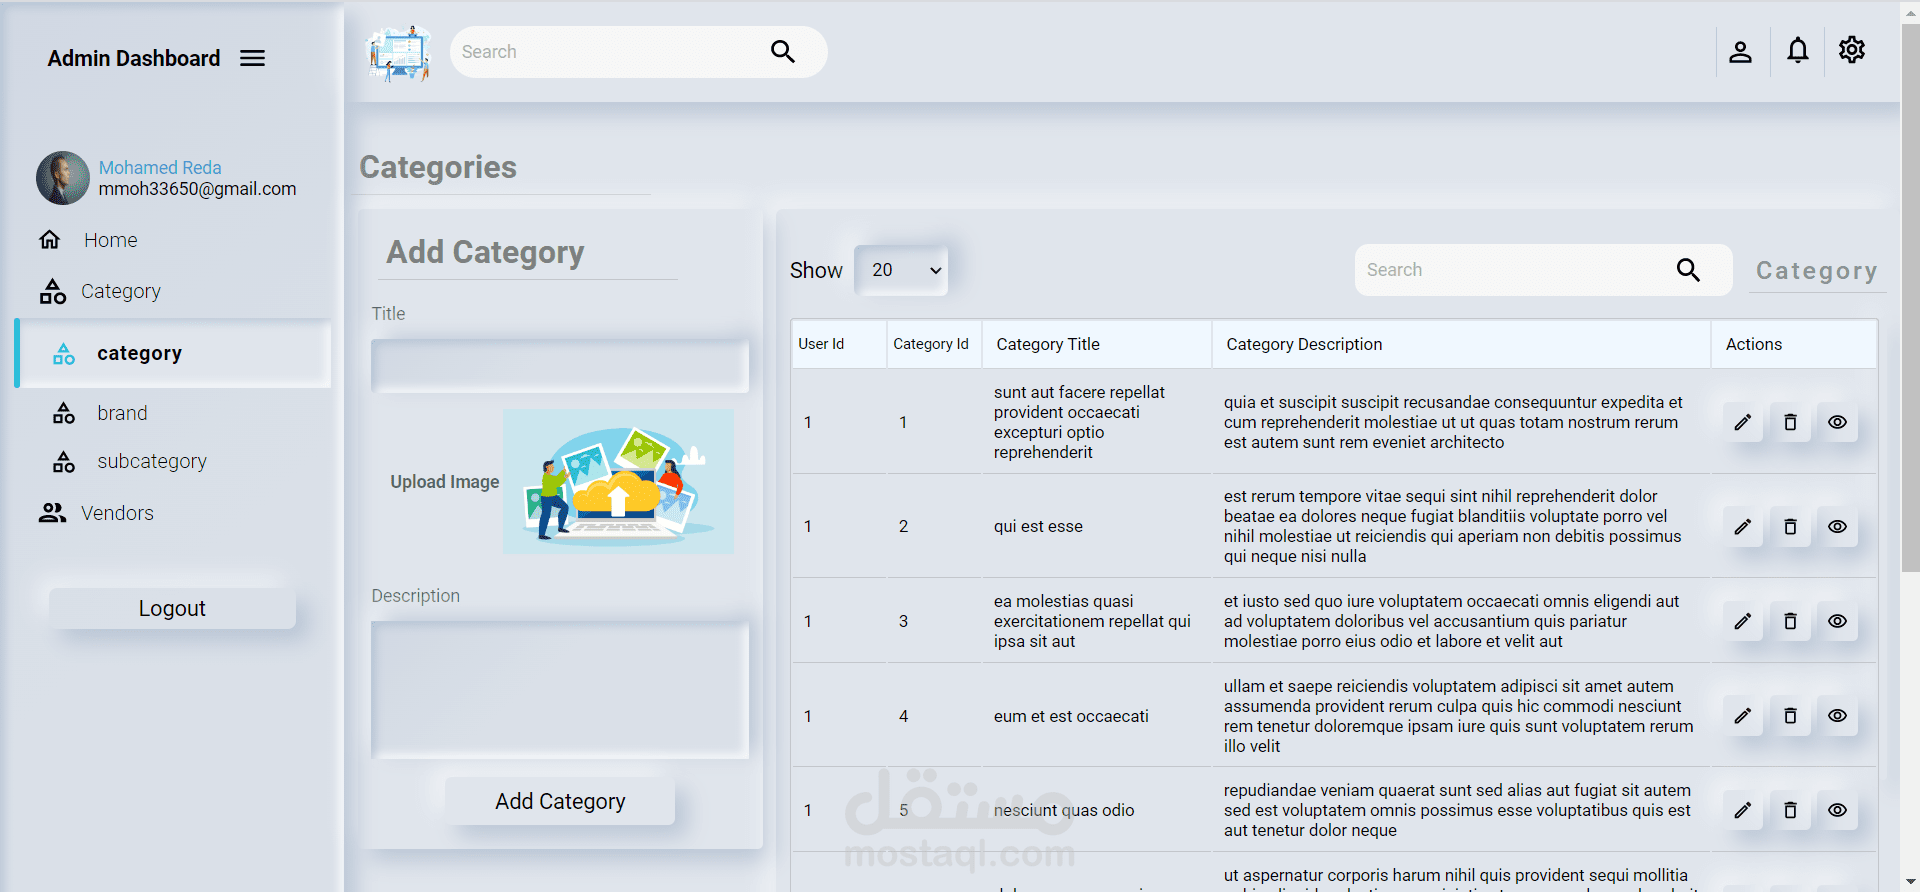Screen dimensions: 1920x892
Task: View the 'eum et est occaecati' category details
Action: click(x=1838, y=716)
